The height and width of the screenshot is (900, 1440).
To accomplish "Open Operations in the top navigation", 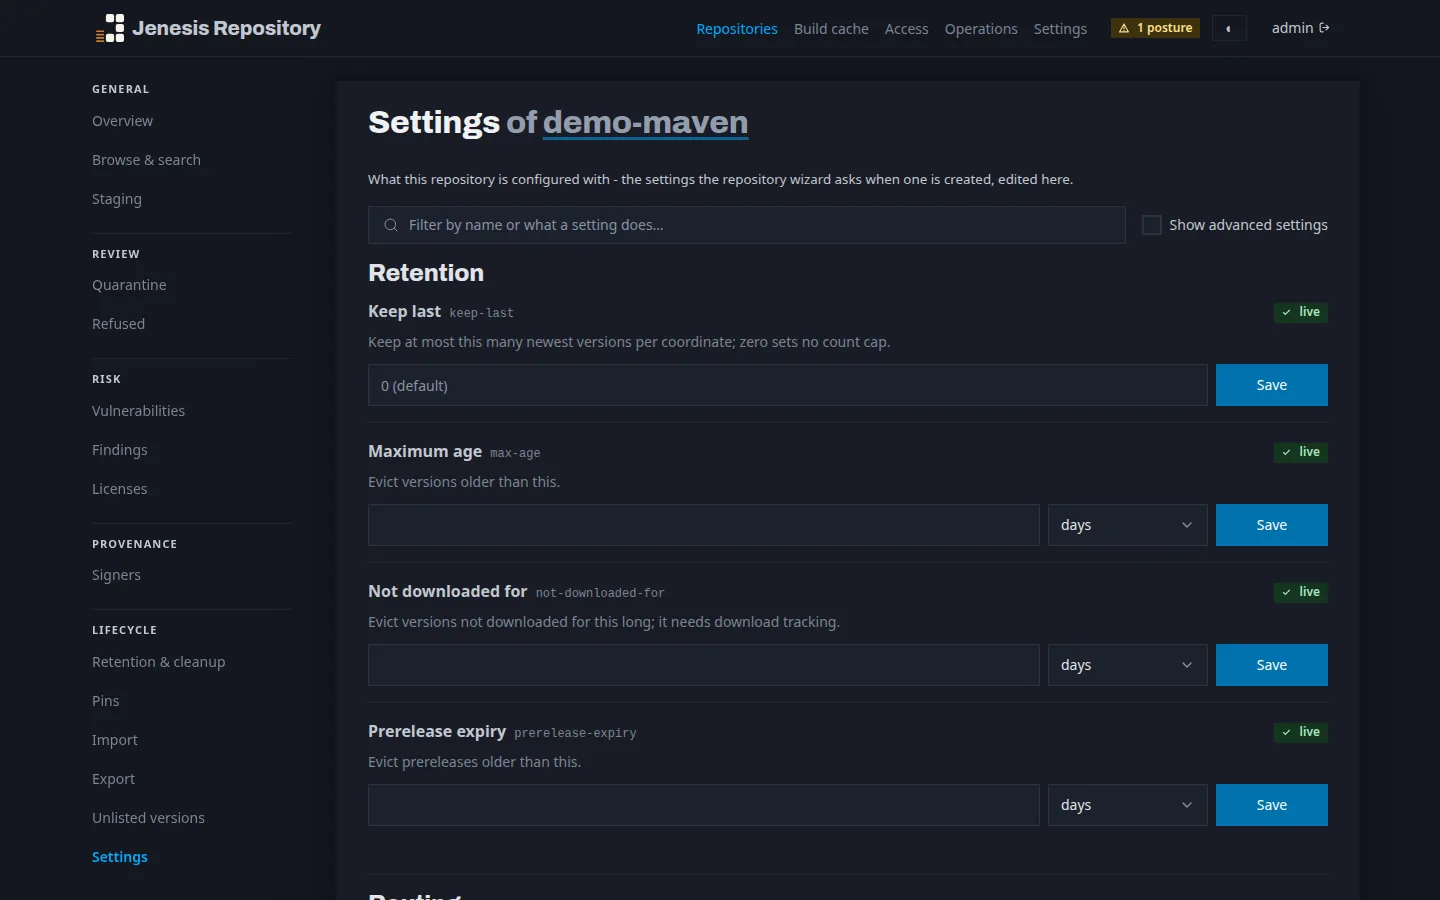I will (981, 29).
